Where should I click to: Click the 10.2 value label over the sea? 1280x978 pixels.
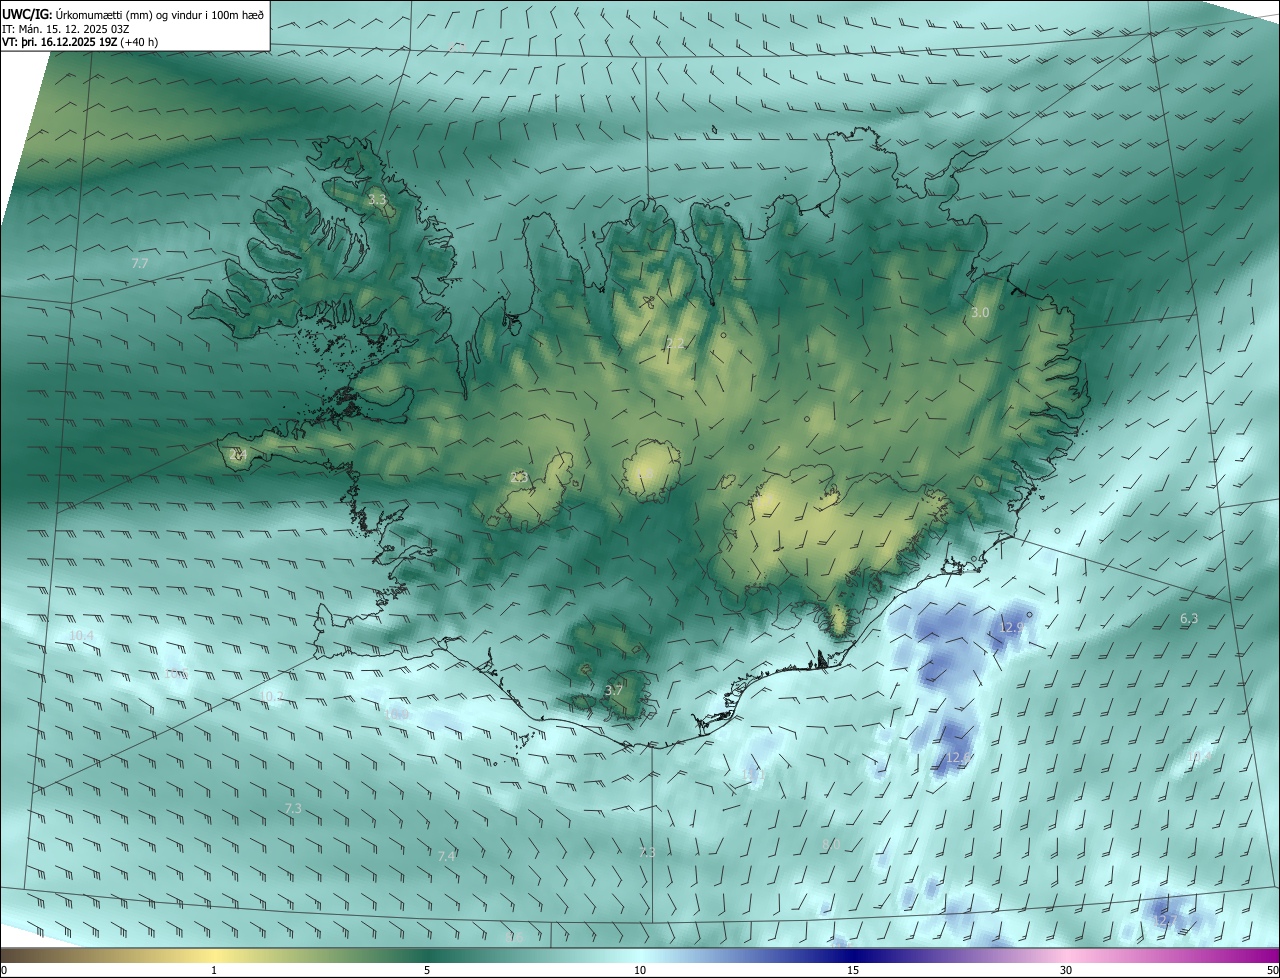(272, 696)
